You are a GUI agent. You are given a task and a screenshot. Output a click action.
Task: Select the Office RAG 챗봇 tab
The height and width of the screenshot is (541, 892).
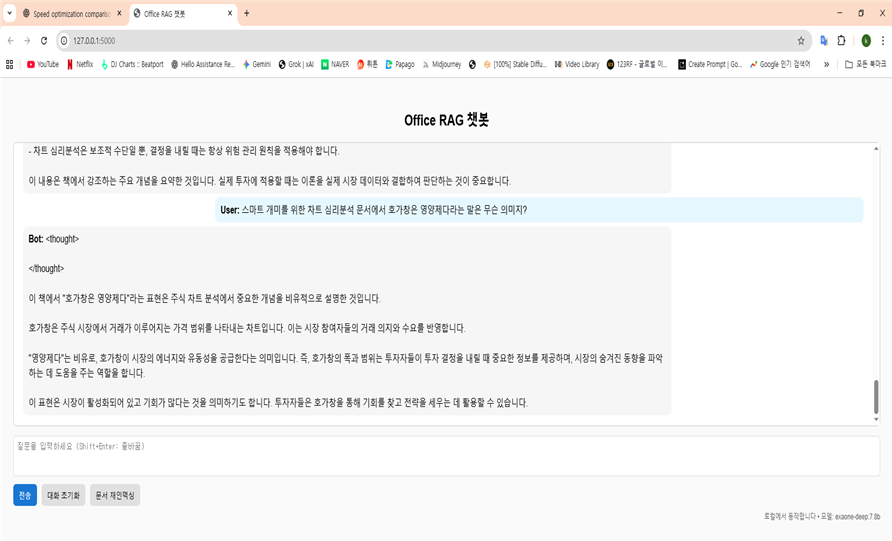178,14
